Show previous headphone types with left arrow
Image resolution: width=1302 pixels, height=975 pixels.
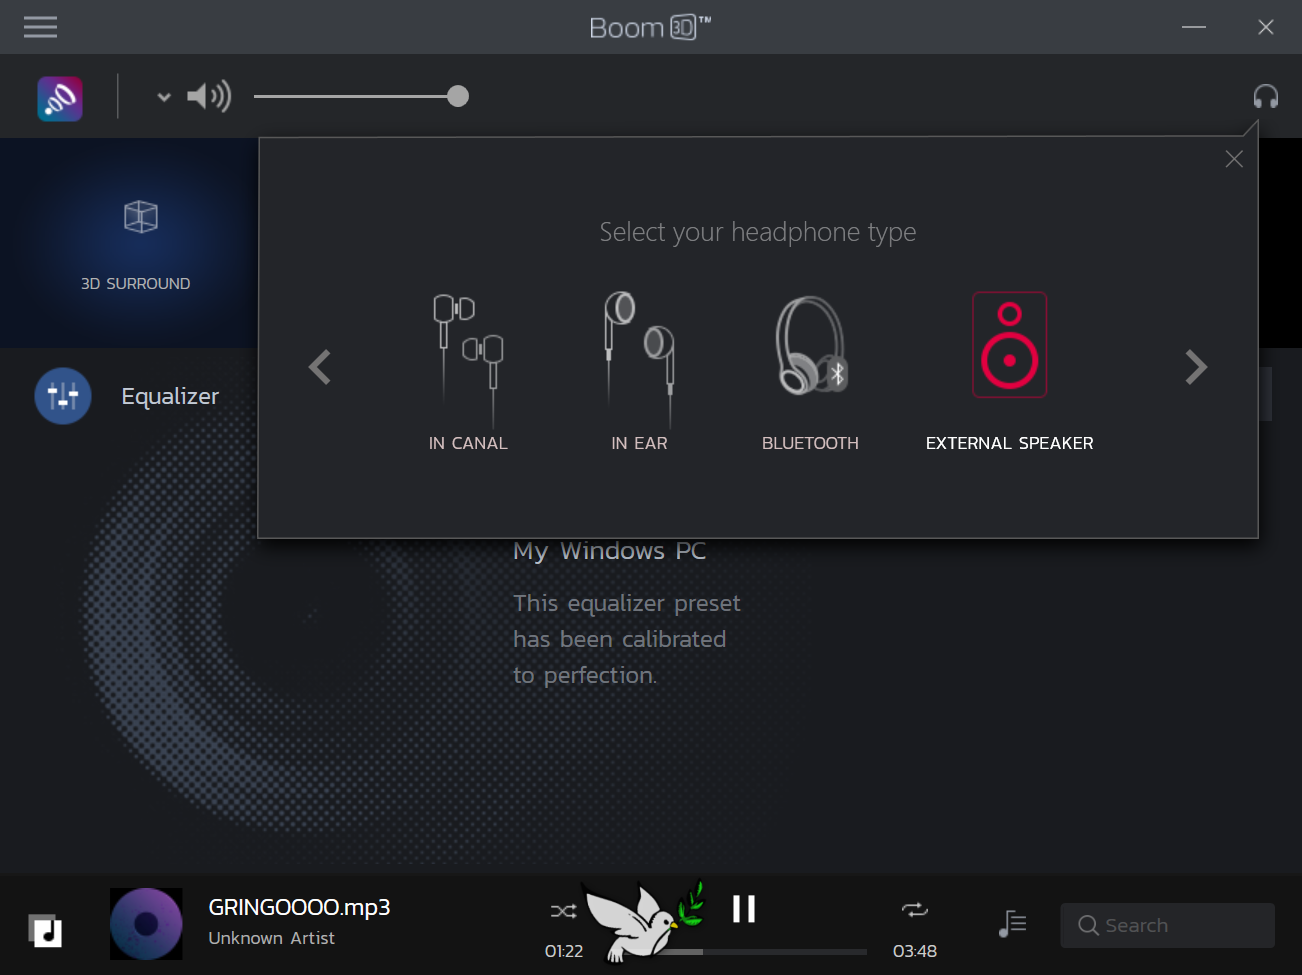(320, 367)
